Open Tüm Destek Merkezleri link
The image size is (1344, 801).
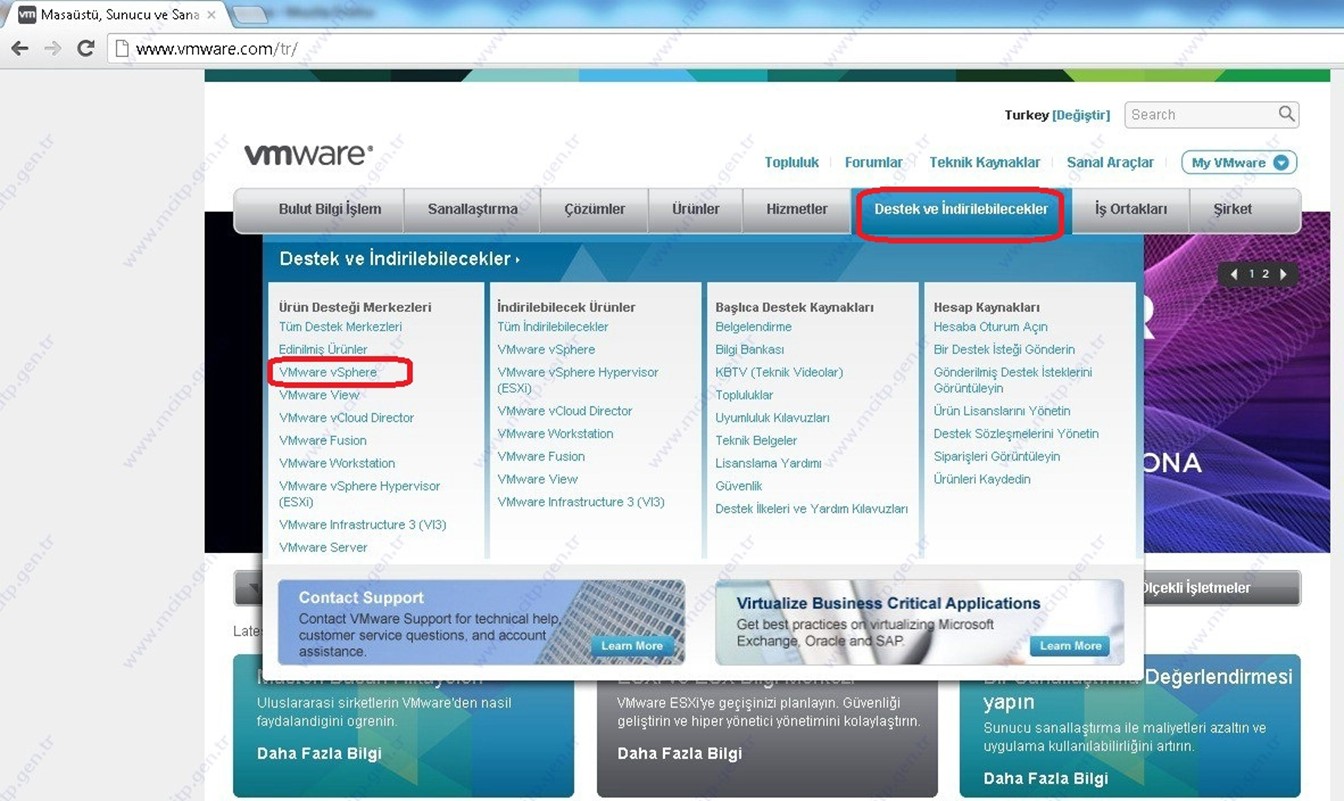[341, 327]
